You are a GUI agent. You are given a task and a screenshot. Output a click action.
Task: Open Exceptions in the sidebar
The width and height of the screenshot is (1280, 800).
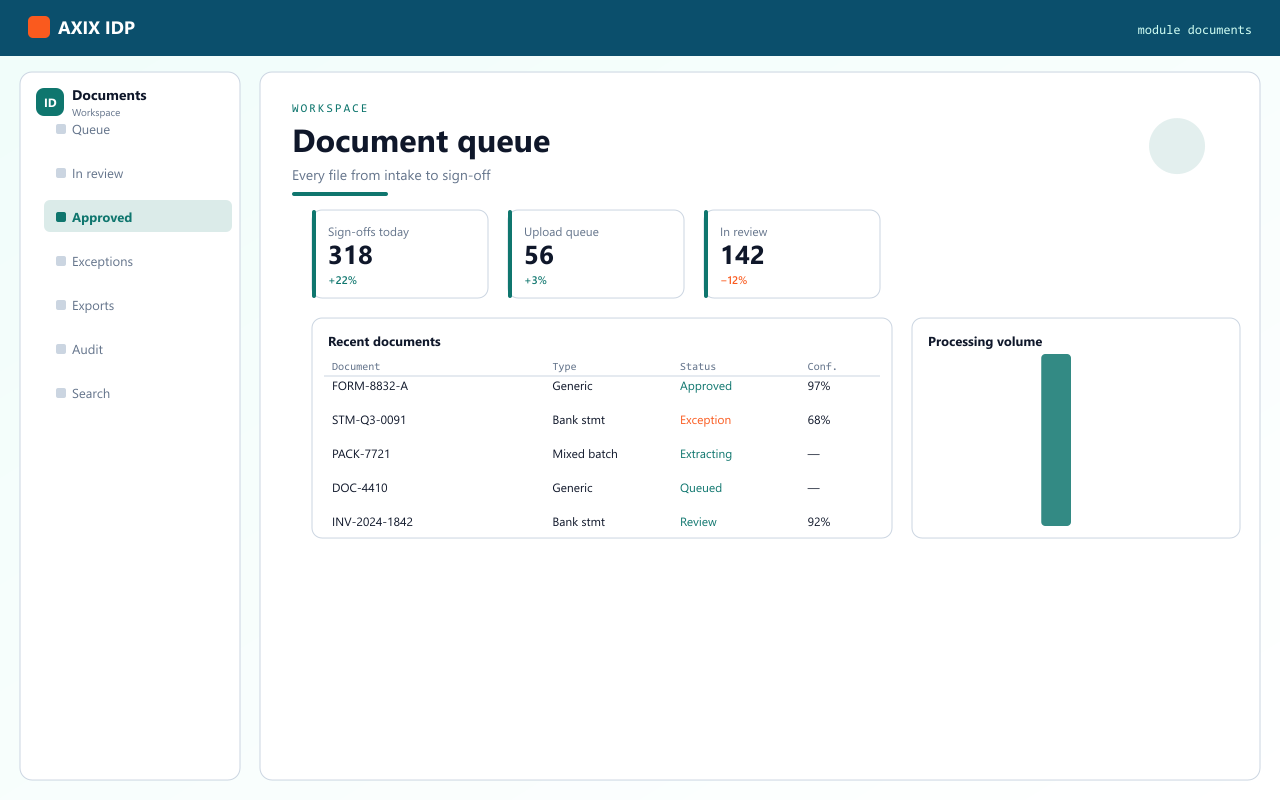coord(138,262)
